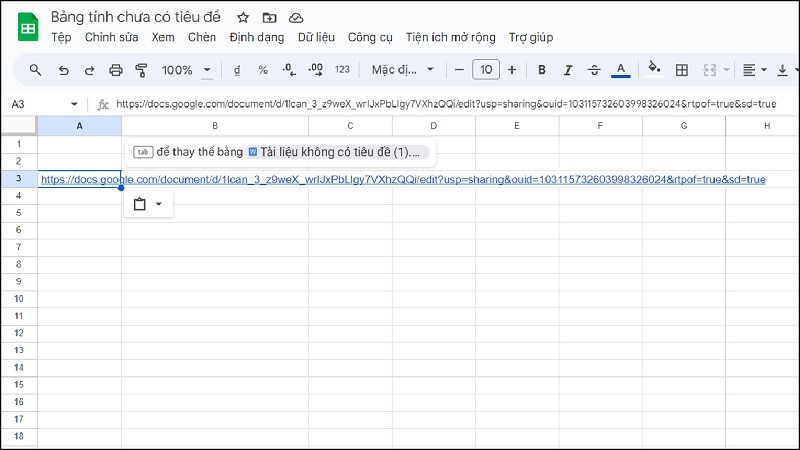Select column D header
The image size is (800, 450).
pos(434,126)
